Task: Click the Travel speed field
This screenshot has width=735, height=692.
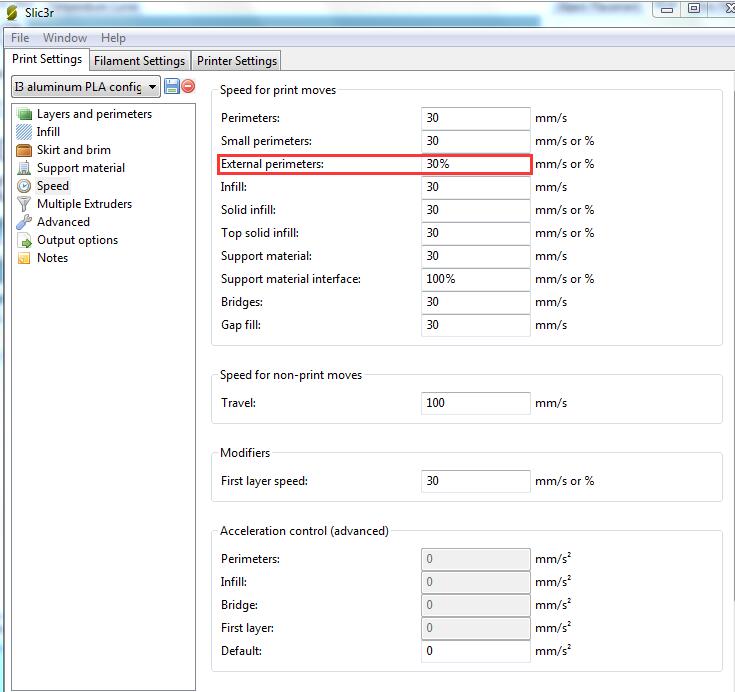Action: [476, 403]
